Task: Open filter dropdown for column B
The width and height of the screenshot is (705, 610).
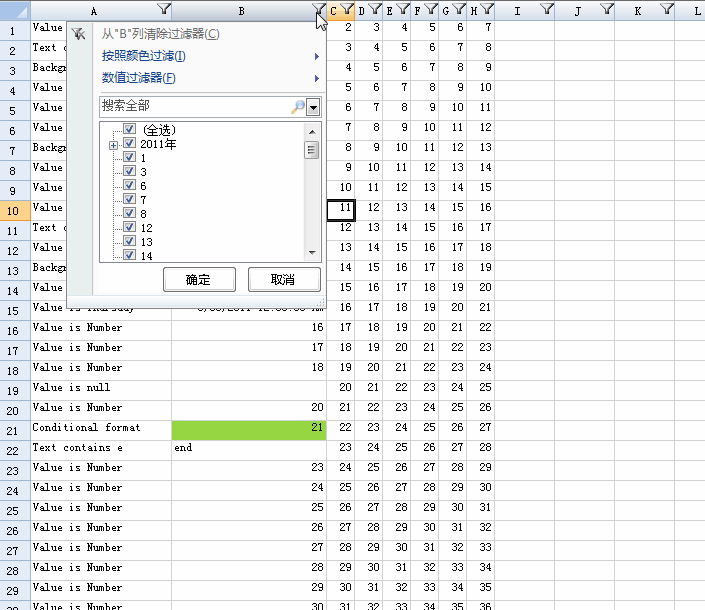Action: tap(318, 9)
